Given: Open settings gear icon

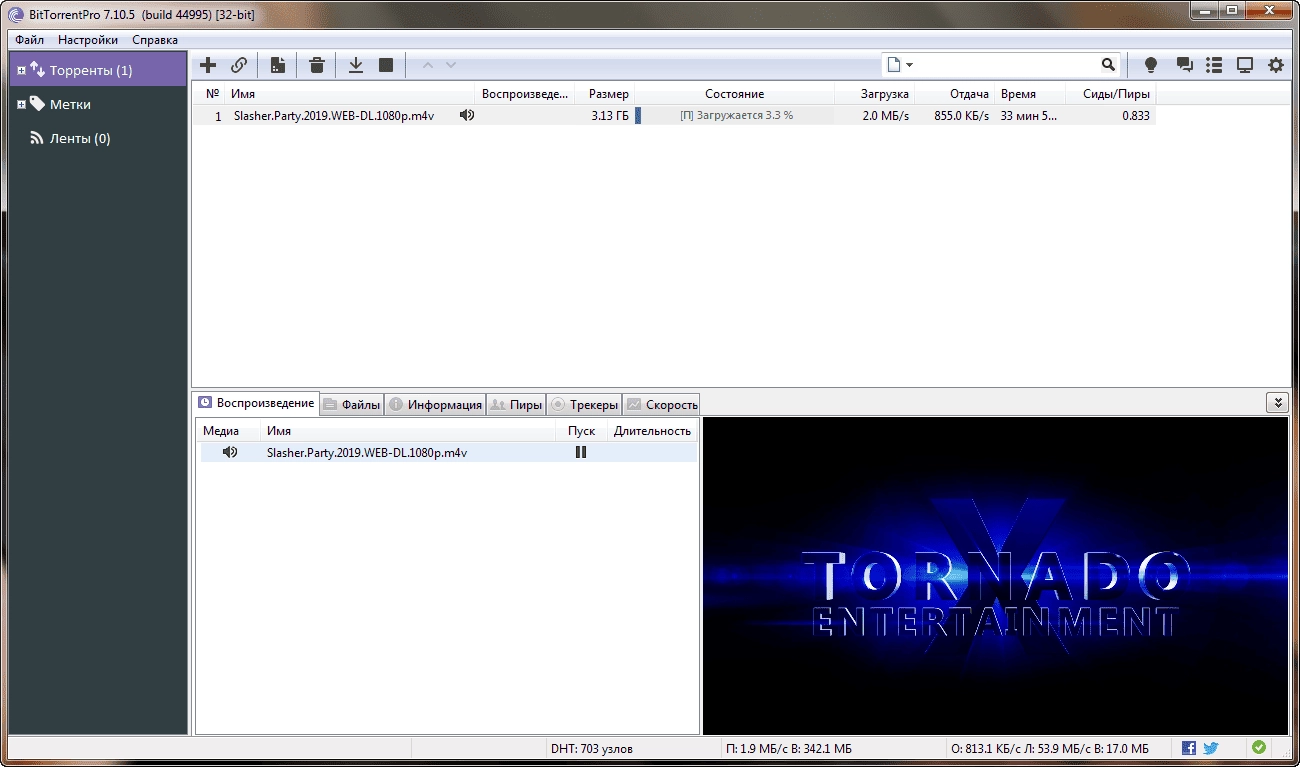Looking at the screenshot, I should point(1276,65).
